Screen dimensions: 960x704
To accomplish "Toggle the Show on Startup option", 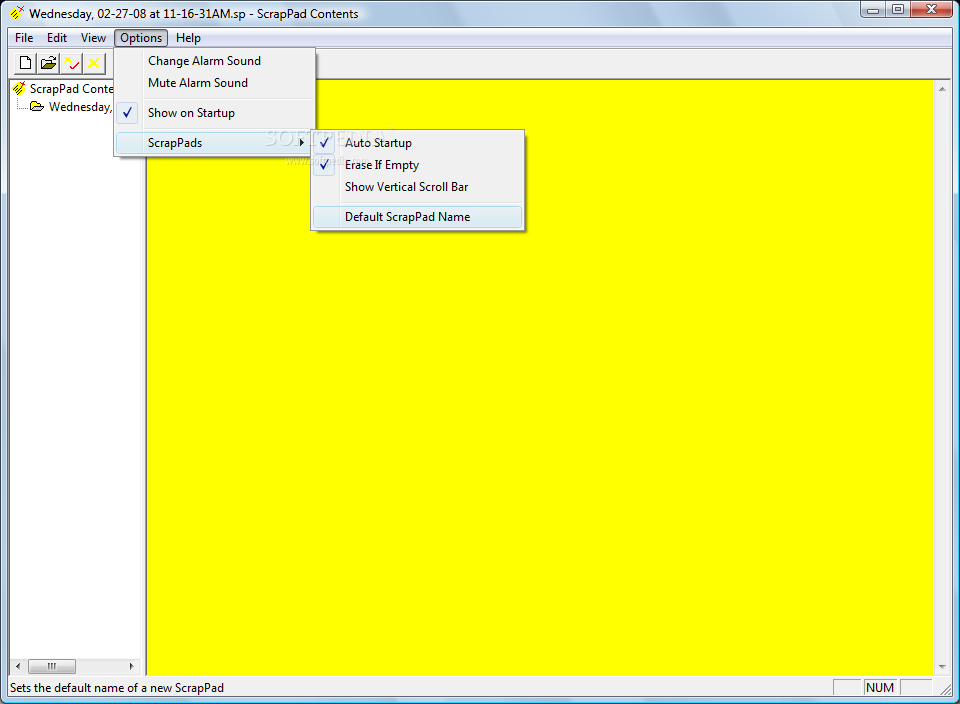I will (x=215, y=113).
